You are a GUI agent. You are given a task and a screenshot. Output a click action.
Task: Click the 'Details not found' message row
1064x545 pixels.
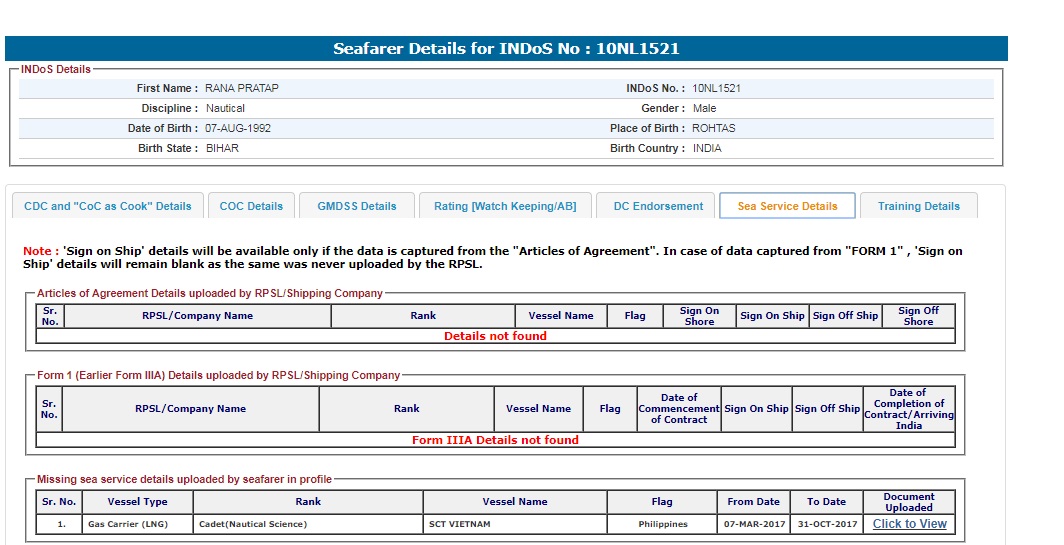(x=495, y=336)
